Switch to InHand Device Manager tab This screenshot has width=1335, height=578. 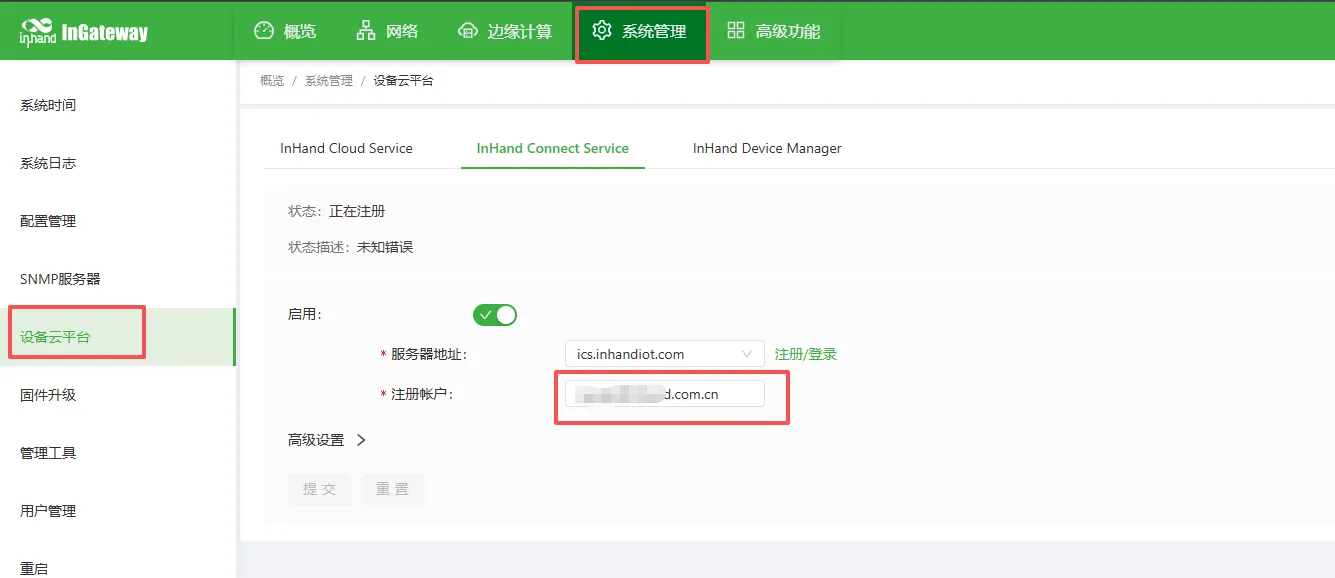coord(767,148)
